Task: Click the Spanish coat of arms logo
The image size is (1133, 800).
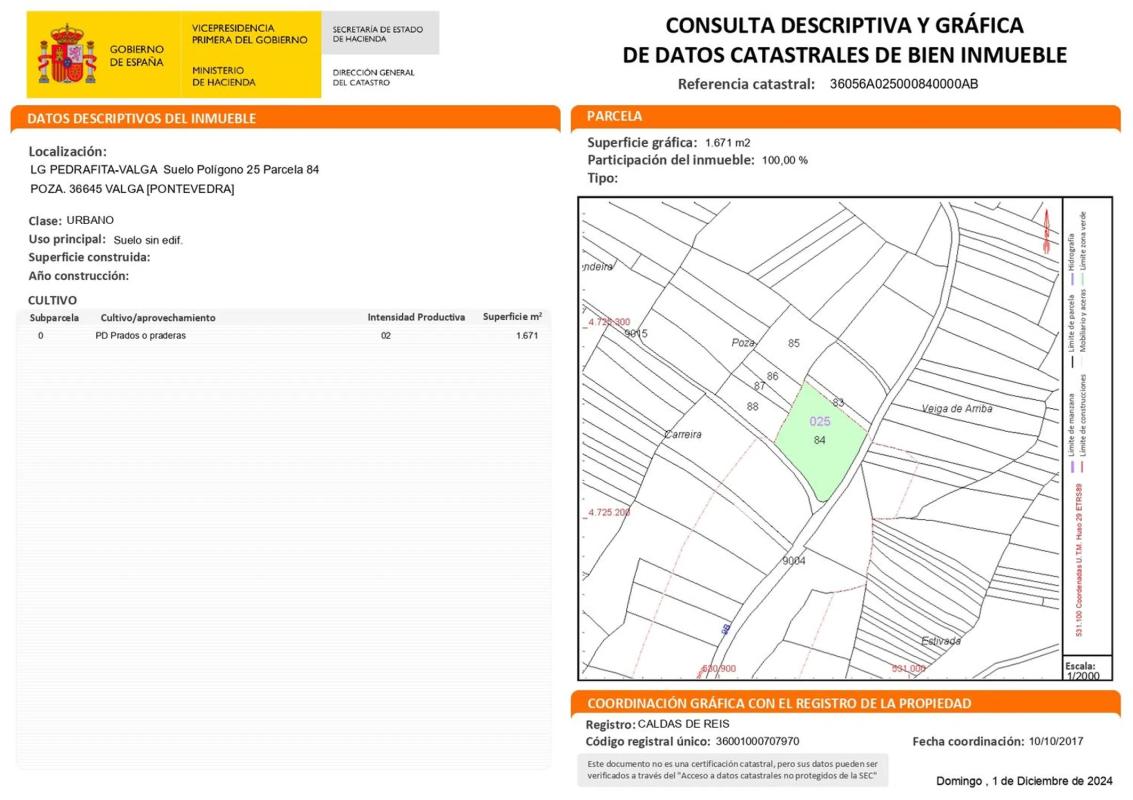Action: click(x=66, y=55)
